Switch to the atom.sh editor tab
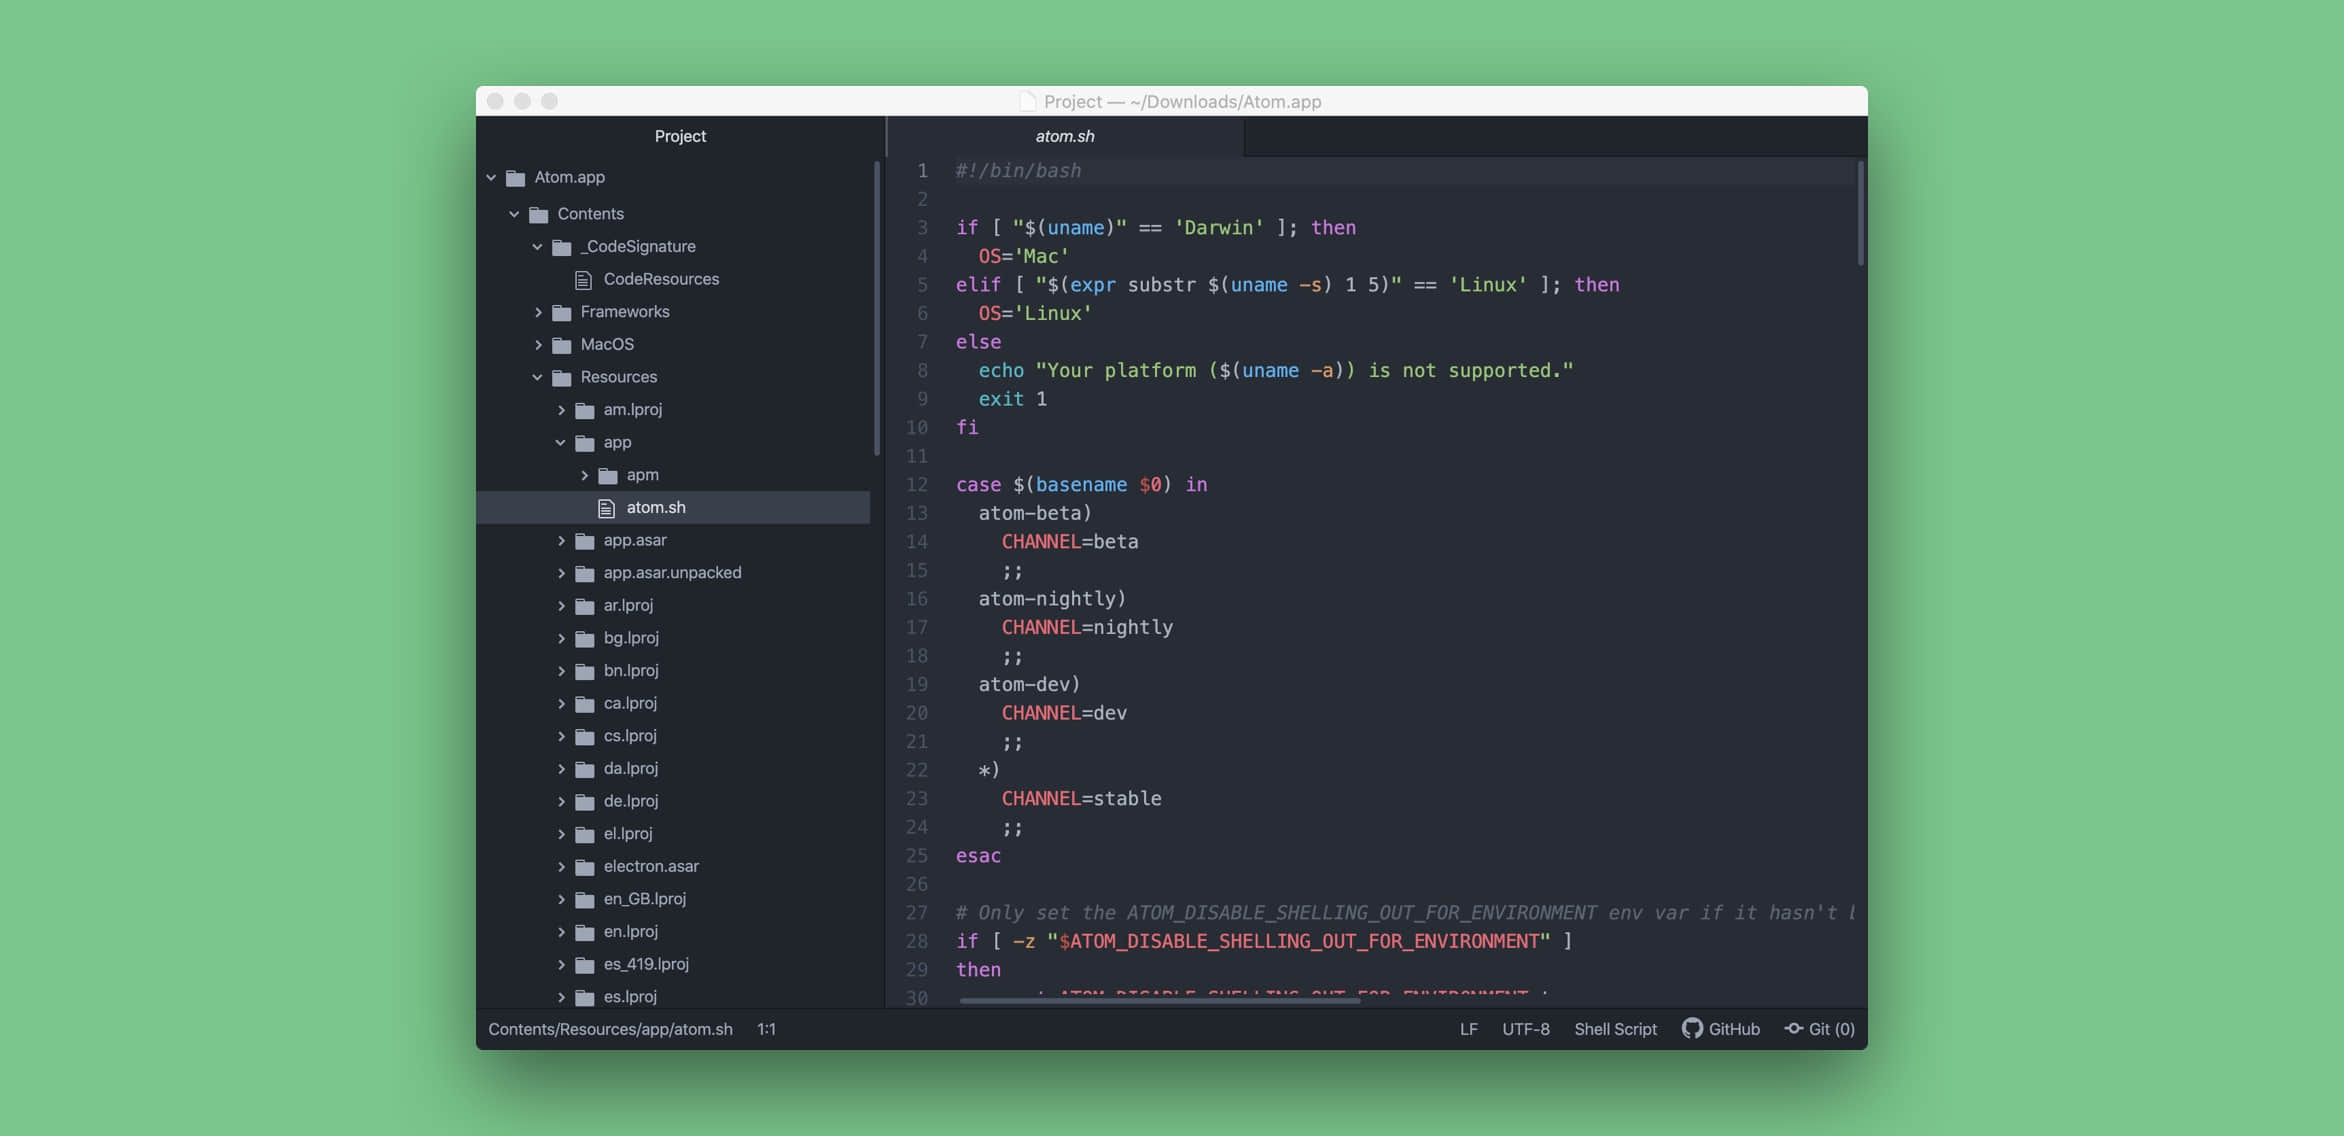2344x1136 pixels. [x=1065, y=136]
